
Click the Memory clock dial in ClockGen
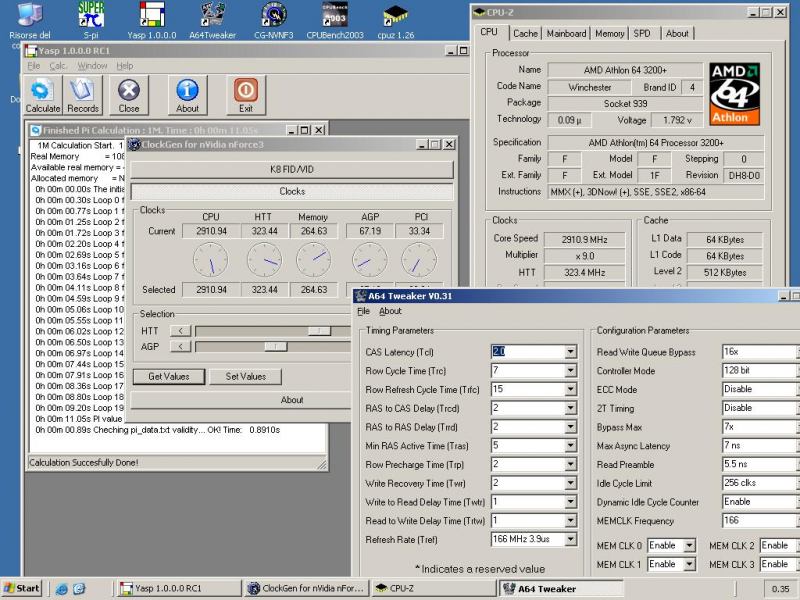coord(314,260)
